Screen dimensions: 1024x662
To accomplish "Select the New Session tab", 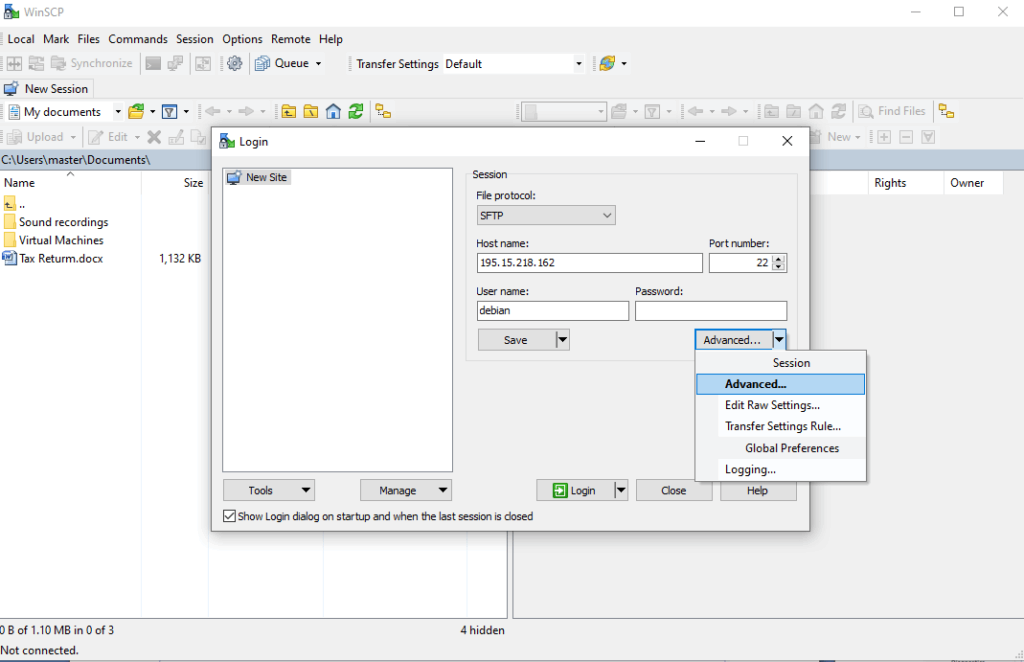I will point(46,89).
